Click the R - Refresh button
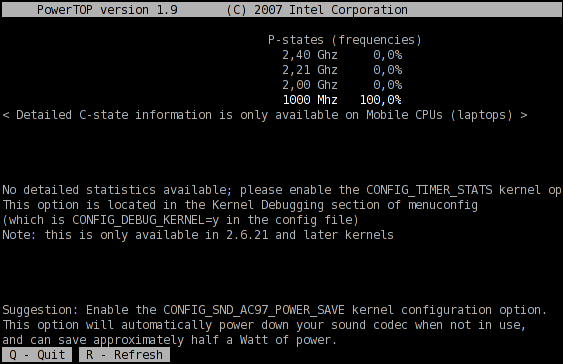 point(124,355)
